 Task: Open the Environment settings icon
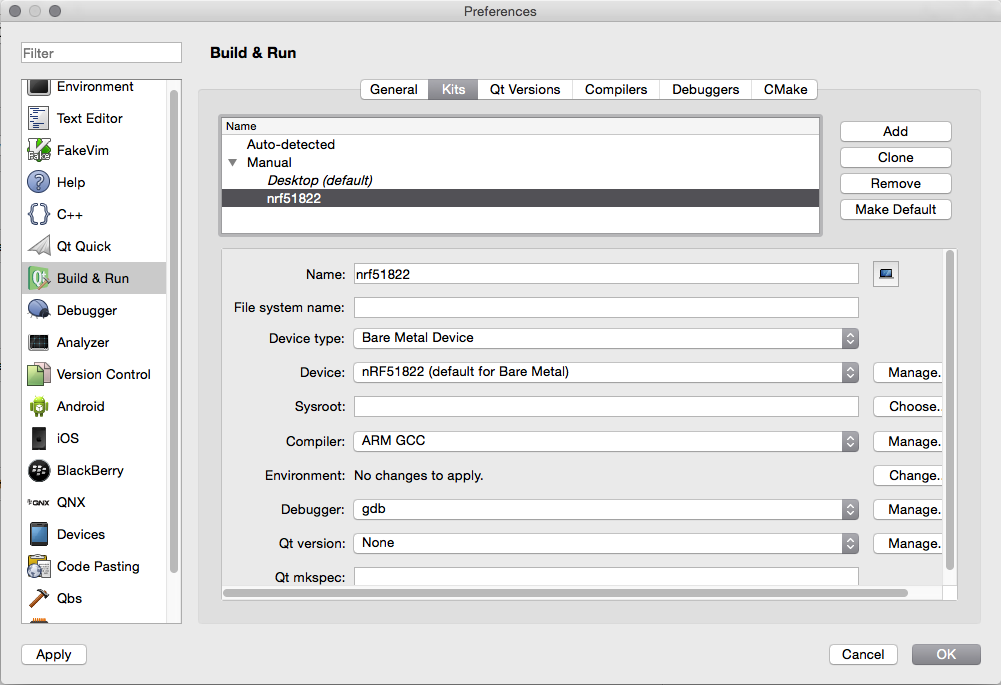click(38, 87)
